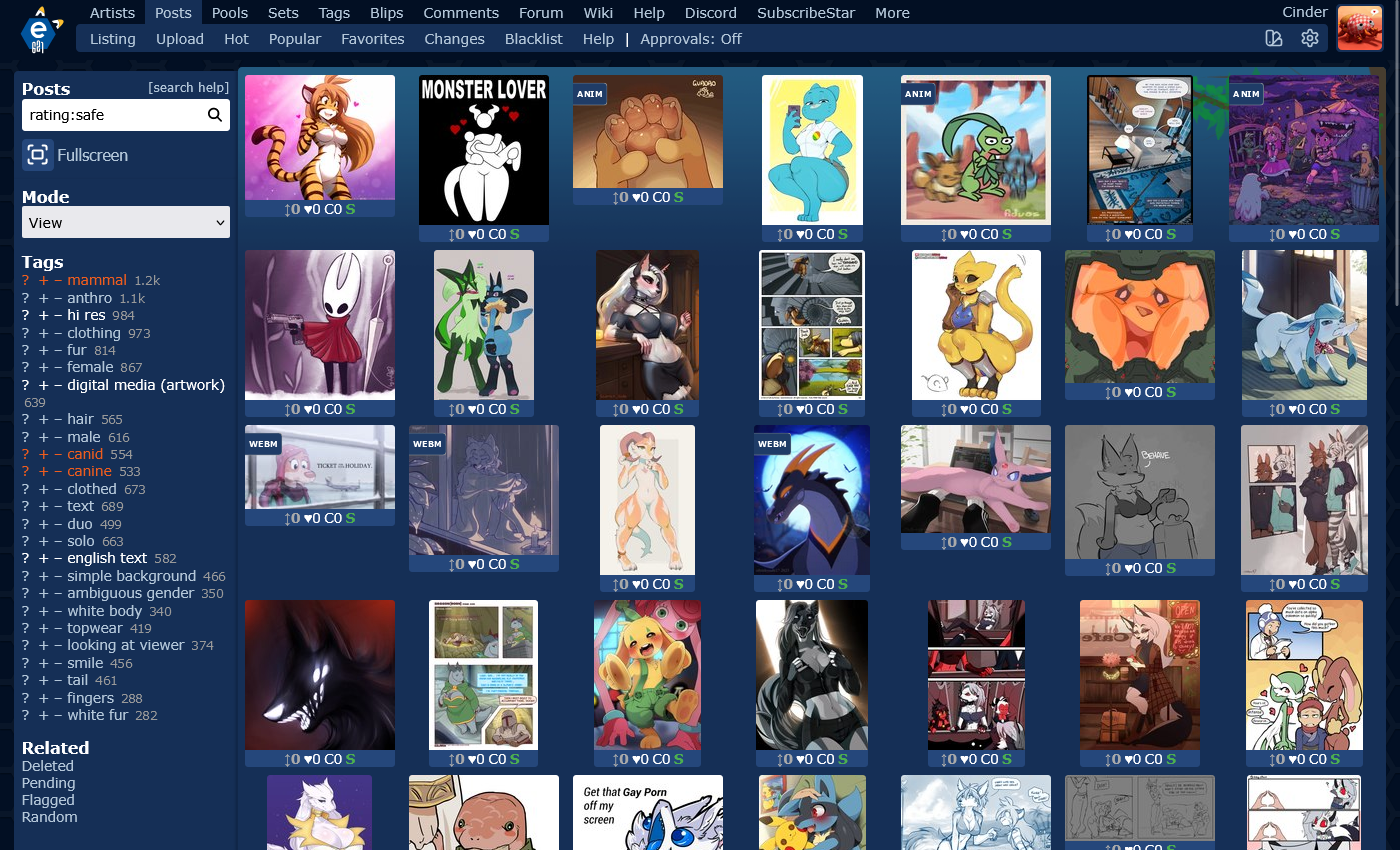Viewport: 1400px width, 851px height.
Task: Click the magnifier search icon
Action: (x=214, y=115)
